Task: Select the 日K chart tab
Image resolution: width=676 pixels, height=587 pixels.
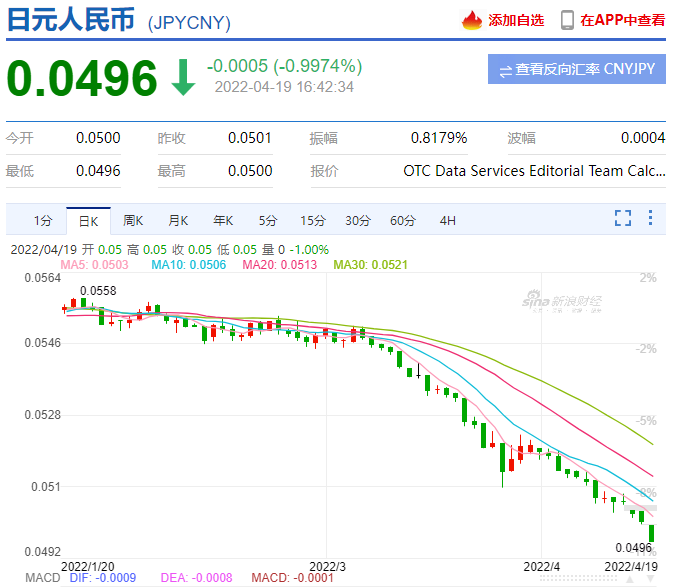Action: tap(88, 221)
